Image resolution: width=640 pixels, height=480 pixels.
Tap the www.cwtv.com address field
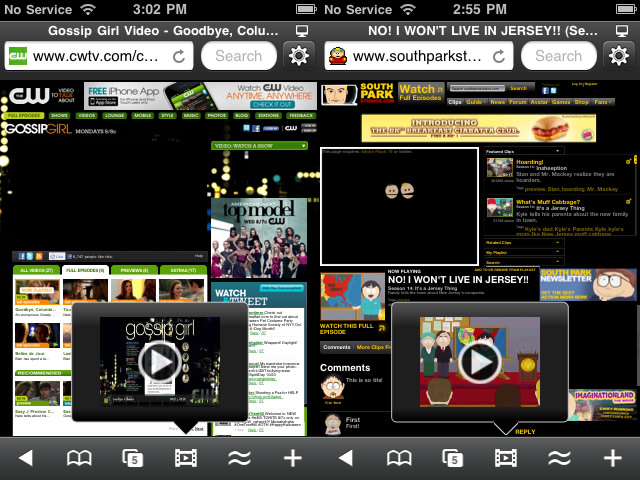tap(99, 56)
